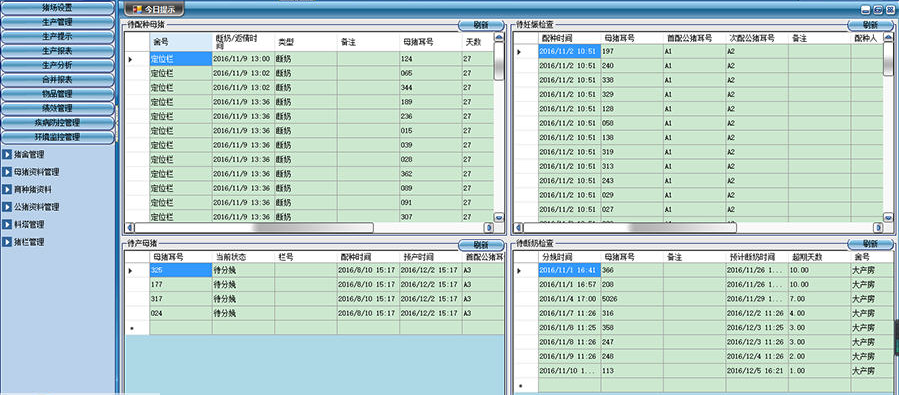Screen dimensions: 899x395
Task: Open the 环境监控管理 menu section
Action: [57, 137]
